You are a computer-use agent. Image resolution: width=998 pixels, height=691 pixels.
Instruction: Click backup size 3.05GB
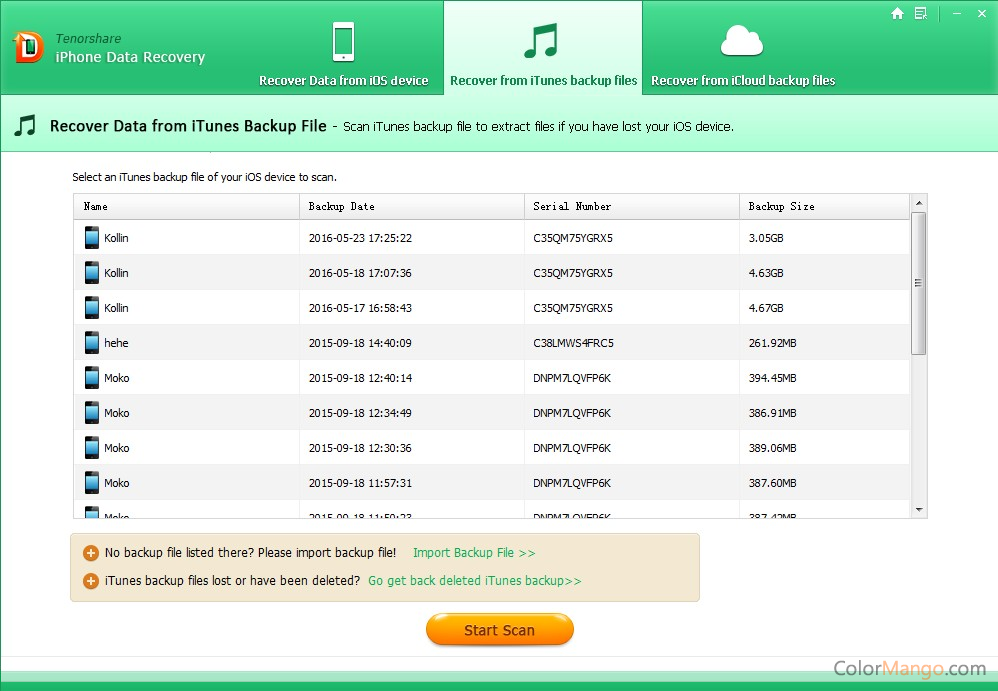[x=766, y=238]
